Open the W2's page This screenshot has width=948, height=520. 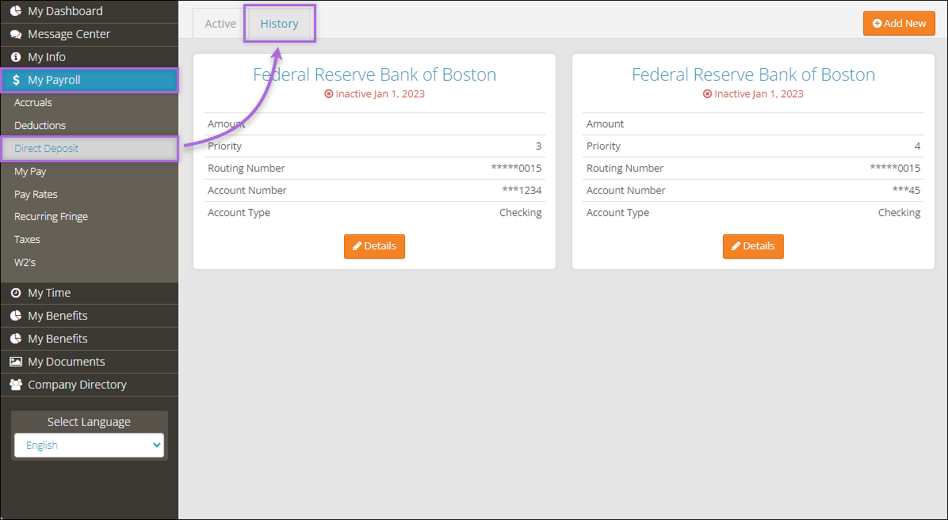[25, 263]
